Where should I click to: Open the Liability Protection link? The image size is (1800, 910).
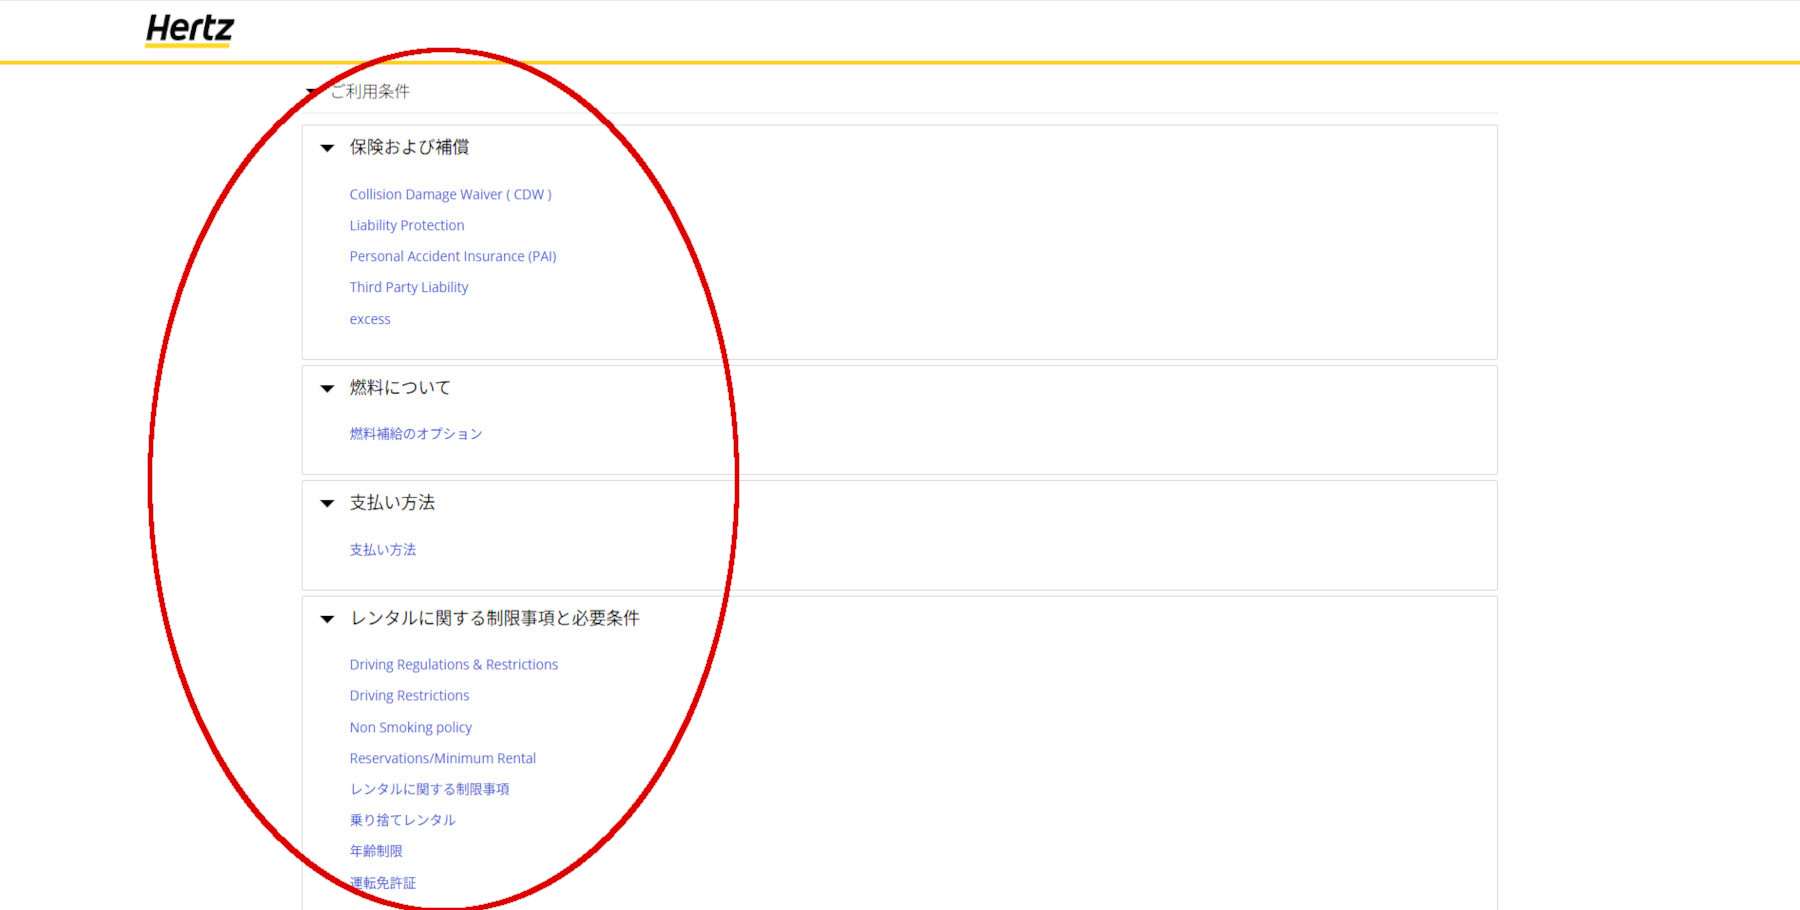pos(406,226)
